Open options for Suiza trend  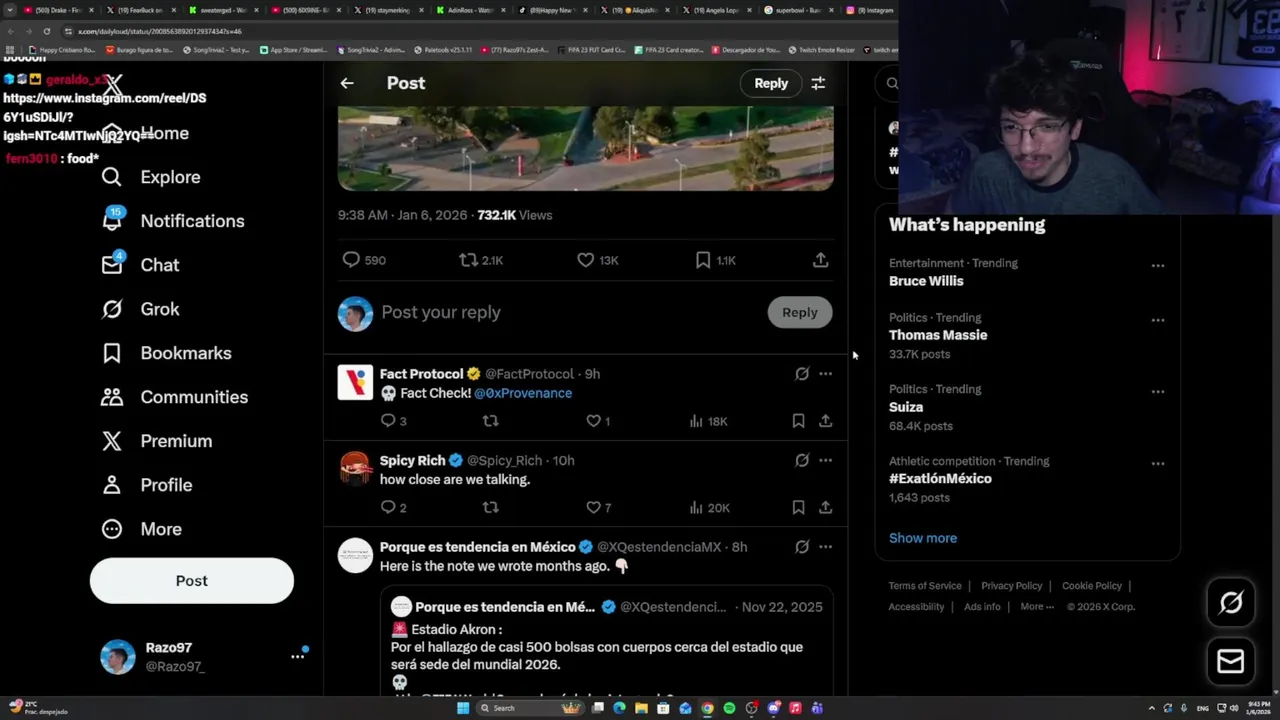[x=1157, y=392]
